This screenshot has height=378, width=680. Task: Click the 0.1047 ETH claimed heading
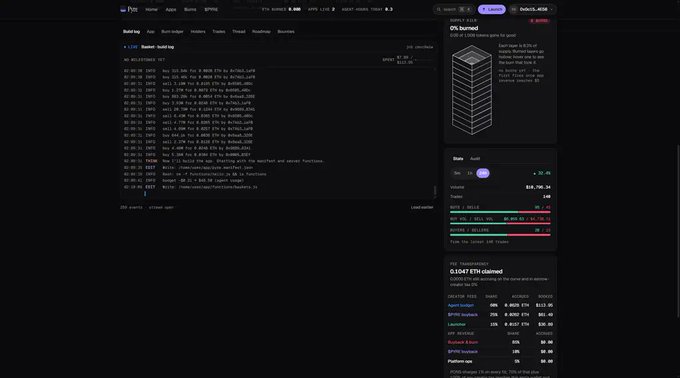(476, 271)
